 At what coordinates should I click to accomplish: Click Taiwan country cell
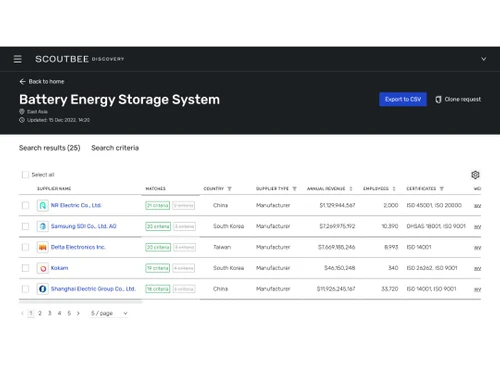222,247
